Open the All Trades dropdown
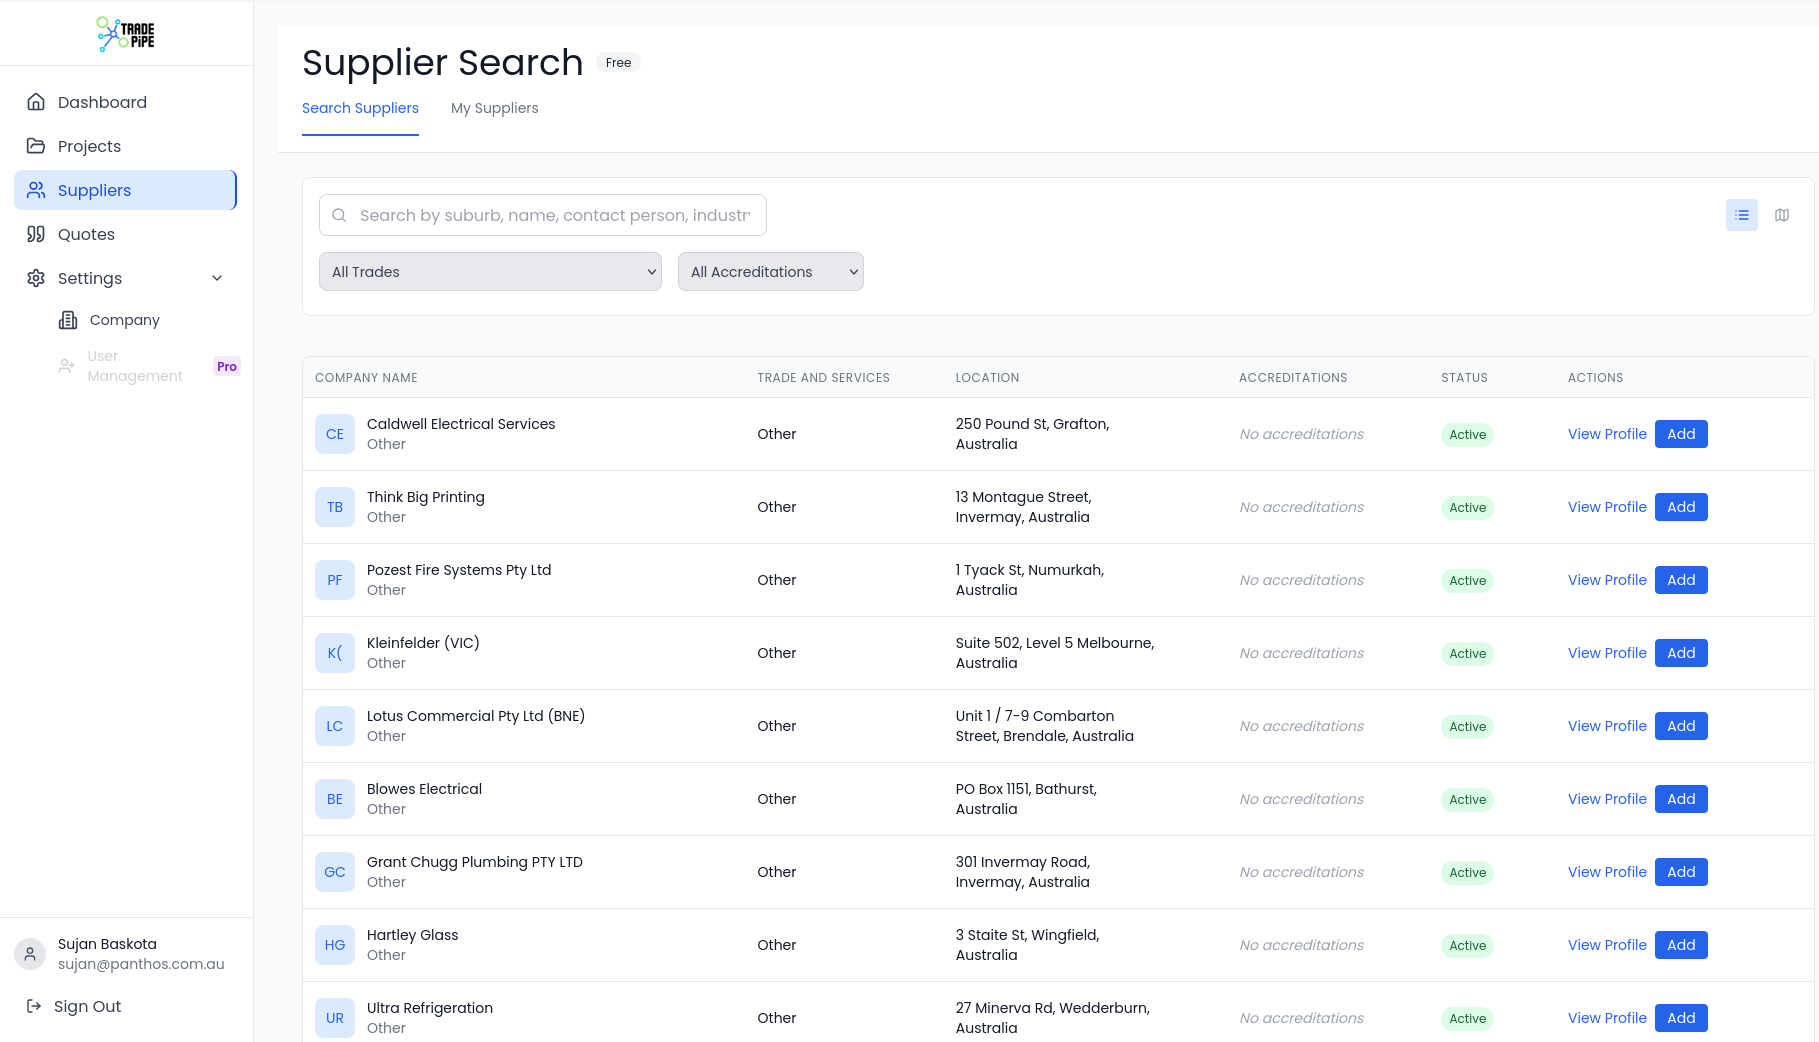Viewport: 1819px width, 1042px height. (490, 272)
